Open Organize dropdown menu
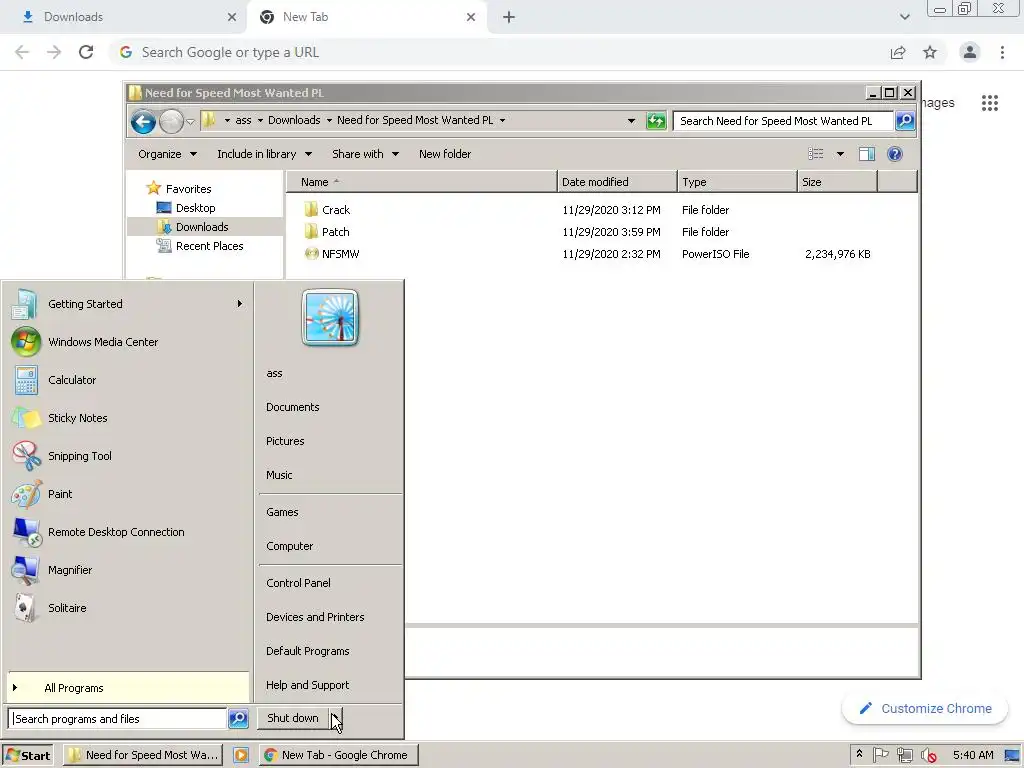This screenshot has height=768, width=1024. (x=167, y=154)
